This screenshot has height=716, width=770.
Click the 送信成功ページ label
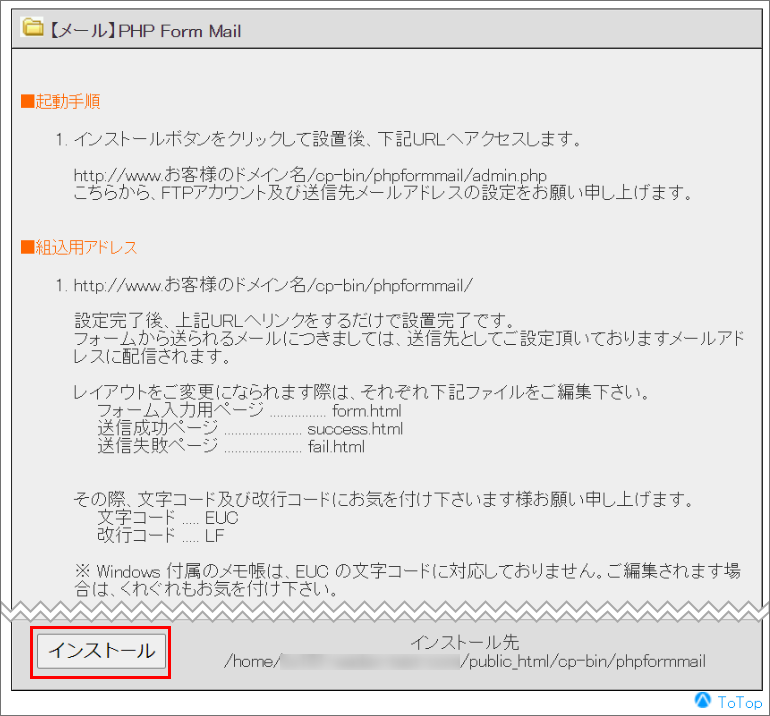point(158,428)
